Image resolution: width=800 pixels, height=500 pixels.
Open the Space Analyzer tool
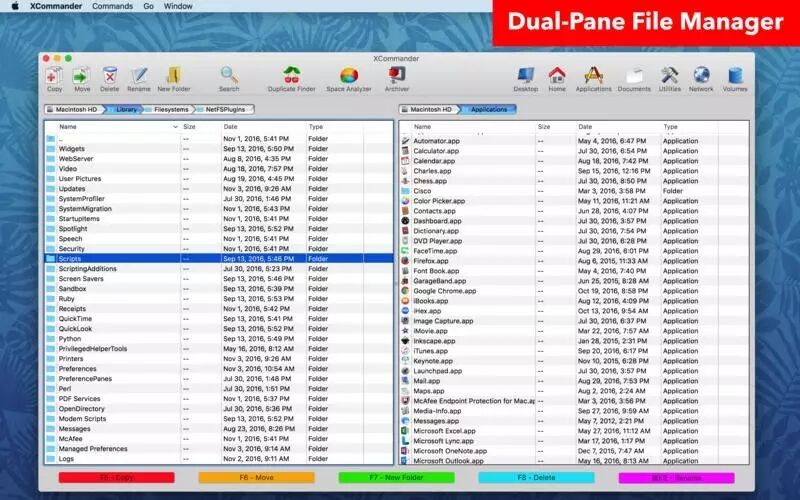pyautogui.click(x=349, y=79)
